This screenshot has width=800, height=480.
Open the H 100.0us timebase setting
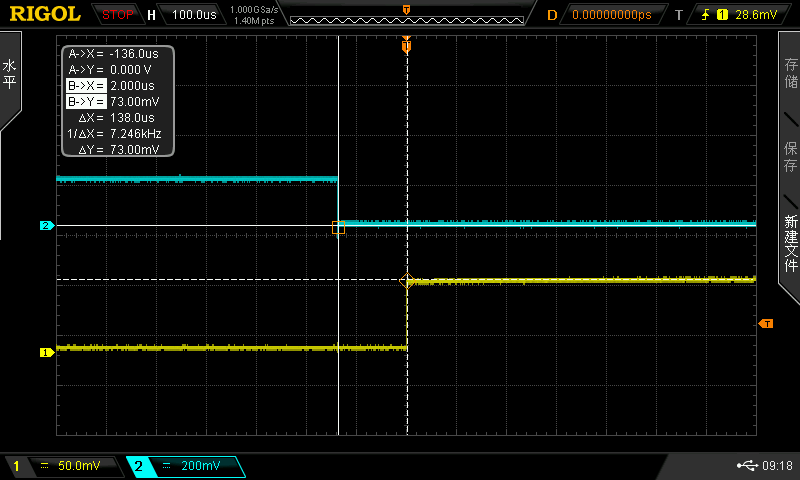[x=185, y=15]
